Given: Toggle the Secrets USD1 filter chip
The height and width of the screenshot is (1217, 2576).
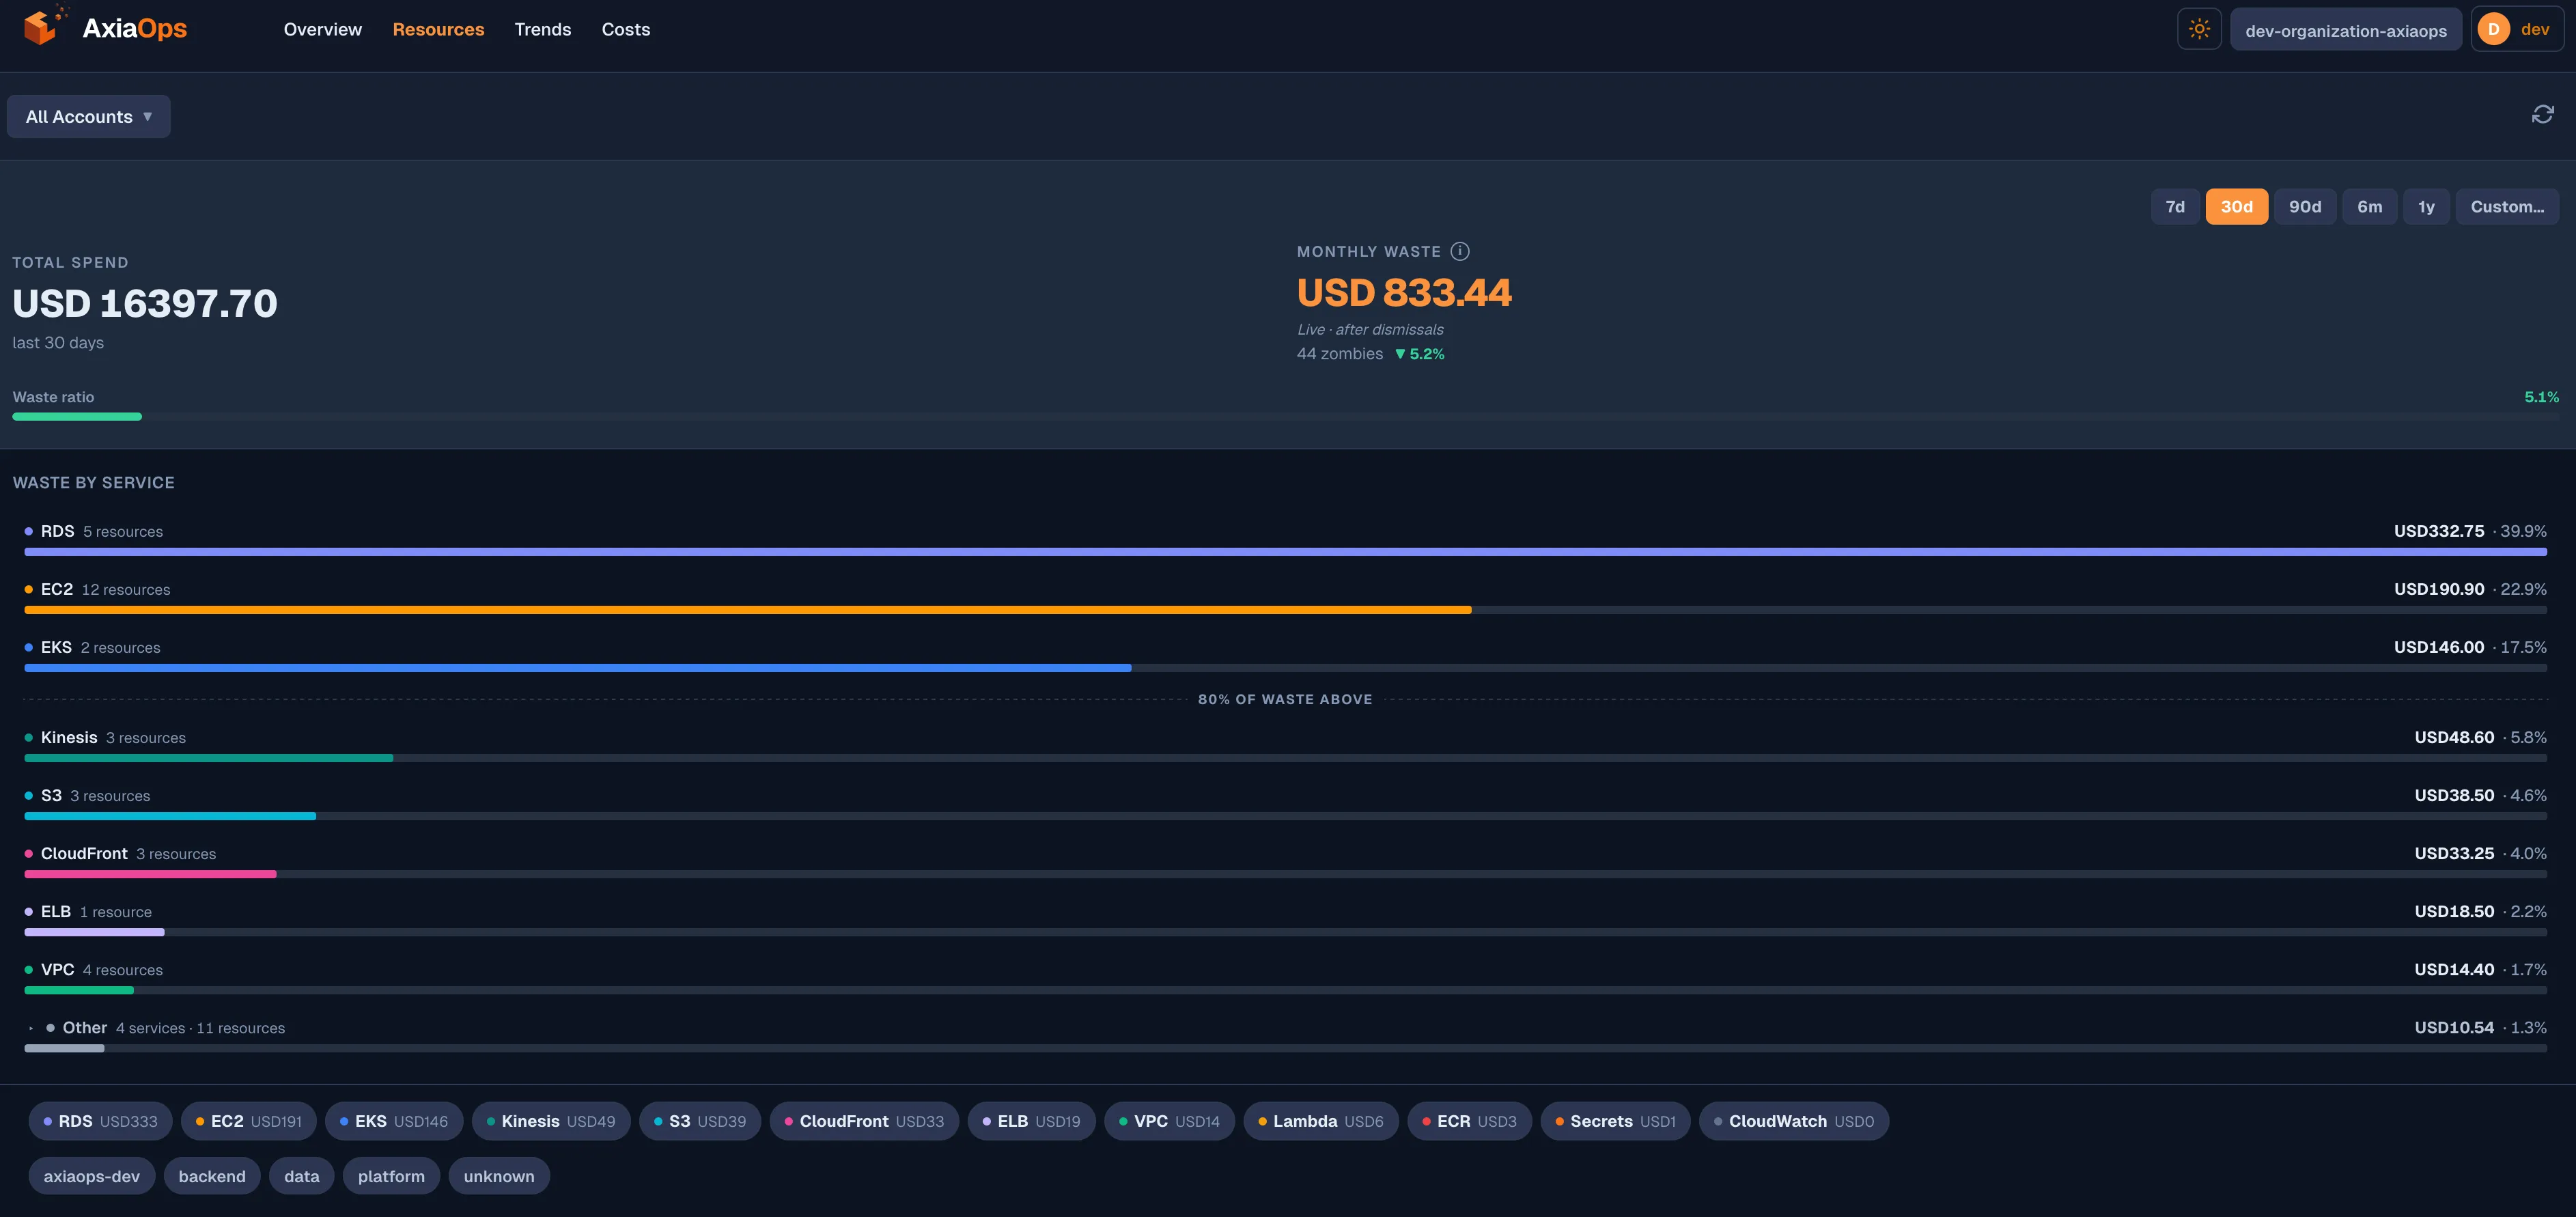Looking at the screenshot, I should coord(1615,1121).
